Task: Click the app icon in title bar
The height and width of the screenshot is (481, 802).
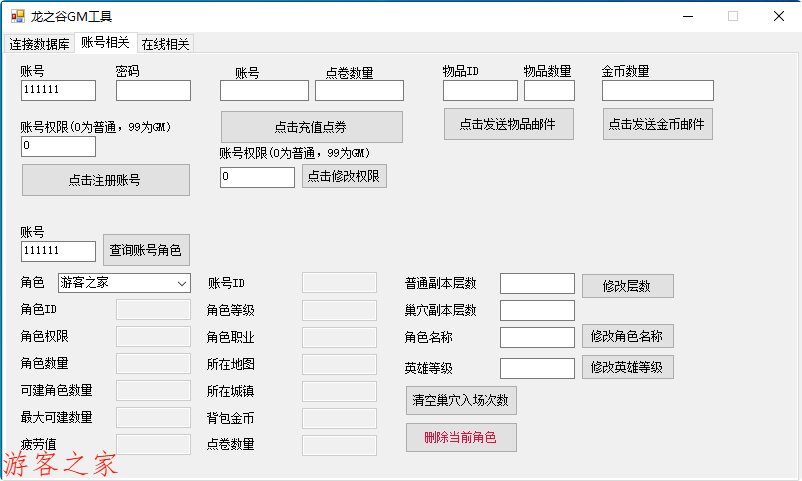Action: [x=17, y=16]
